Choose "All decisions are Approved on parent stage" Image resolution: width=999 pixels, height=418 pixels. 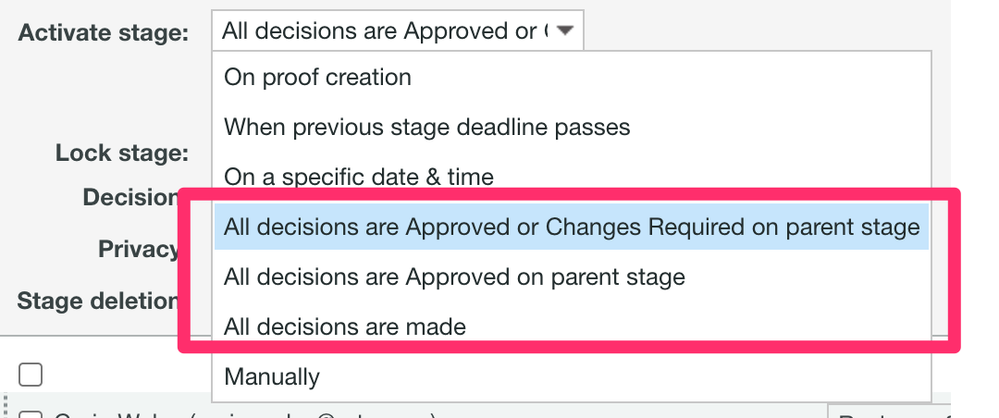click(454, 277)
